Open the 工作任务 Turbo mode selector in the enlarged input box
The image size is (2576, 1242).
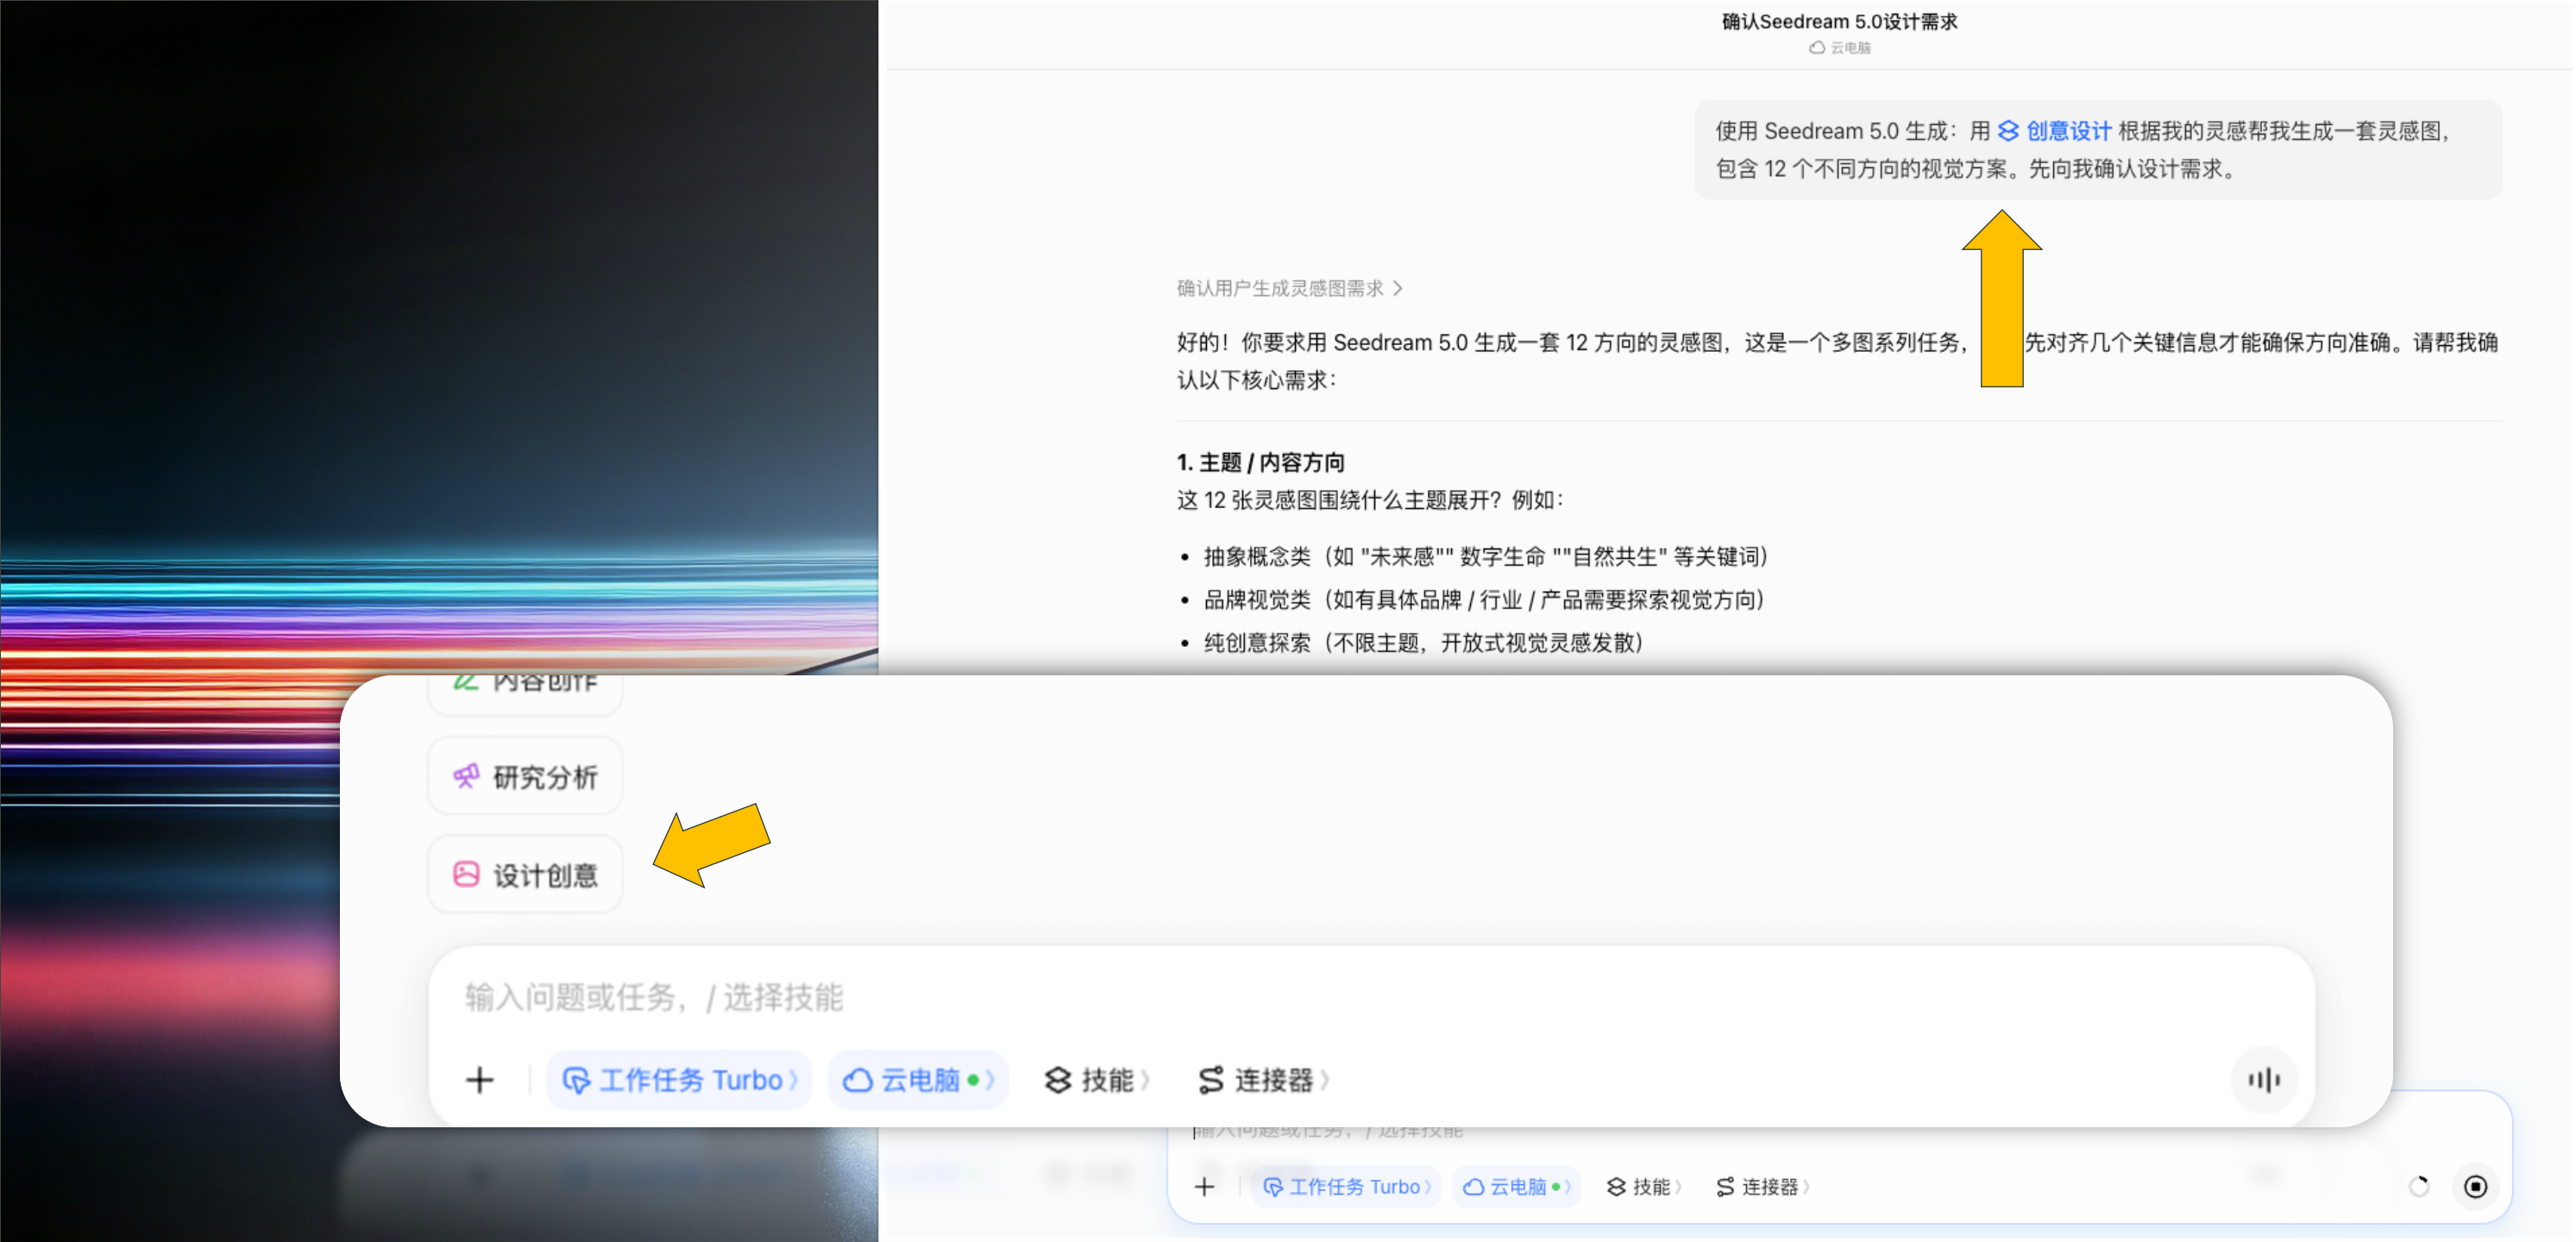point(680,1080)
